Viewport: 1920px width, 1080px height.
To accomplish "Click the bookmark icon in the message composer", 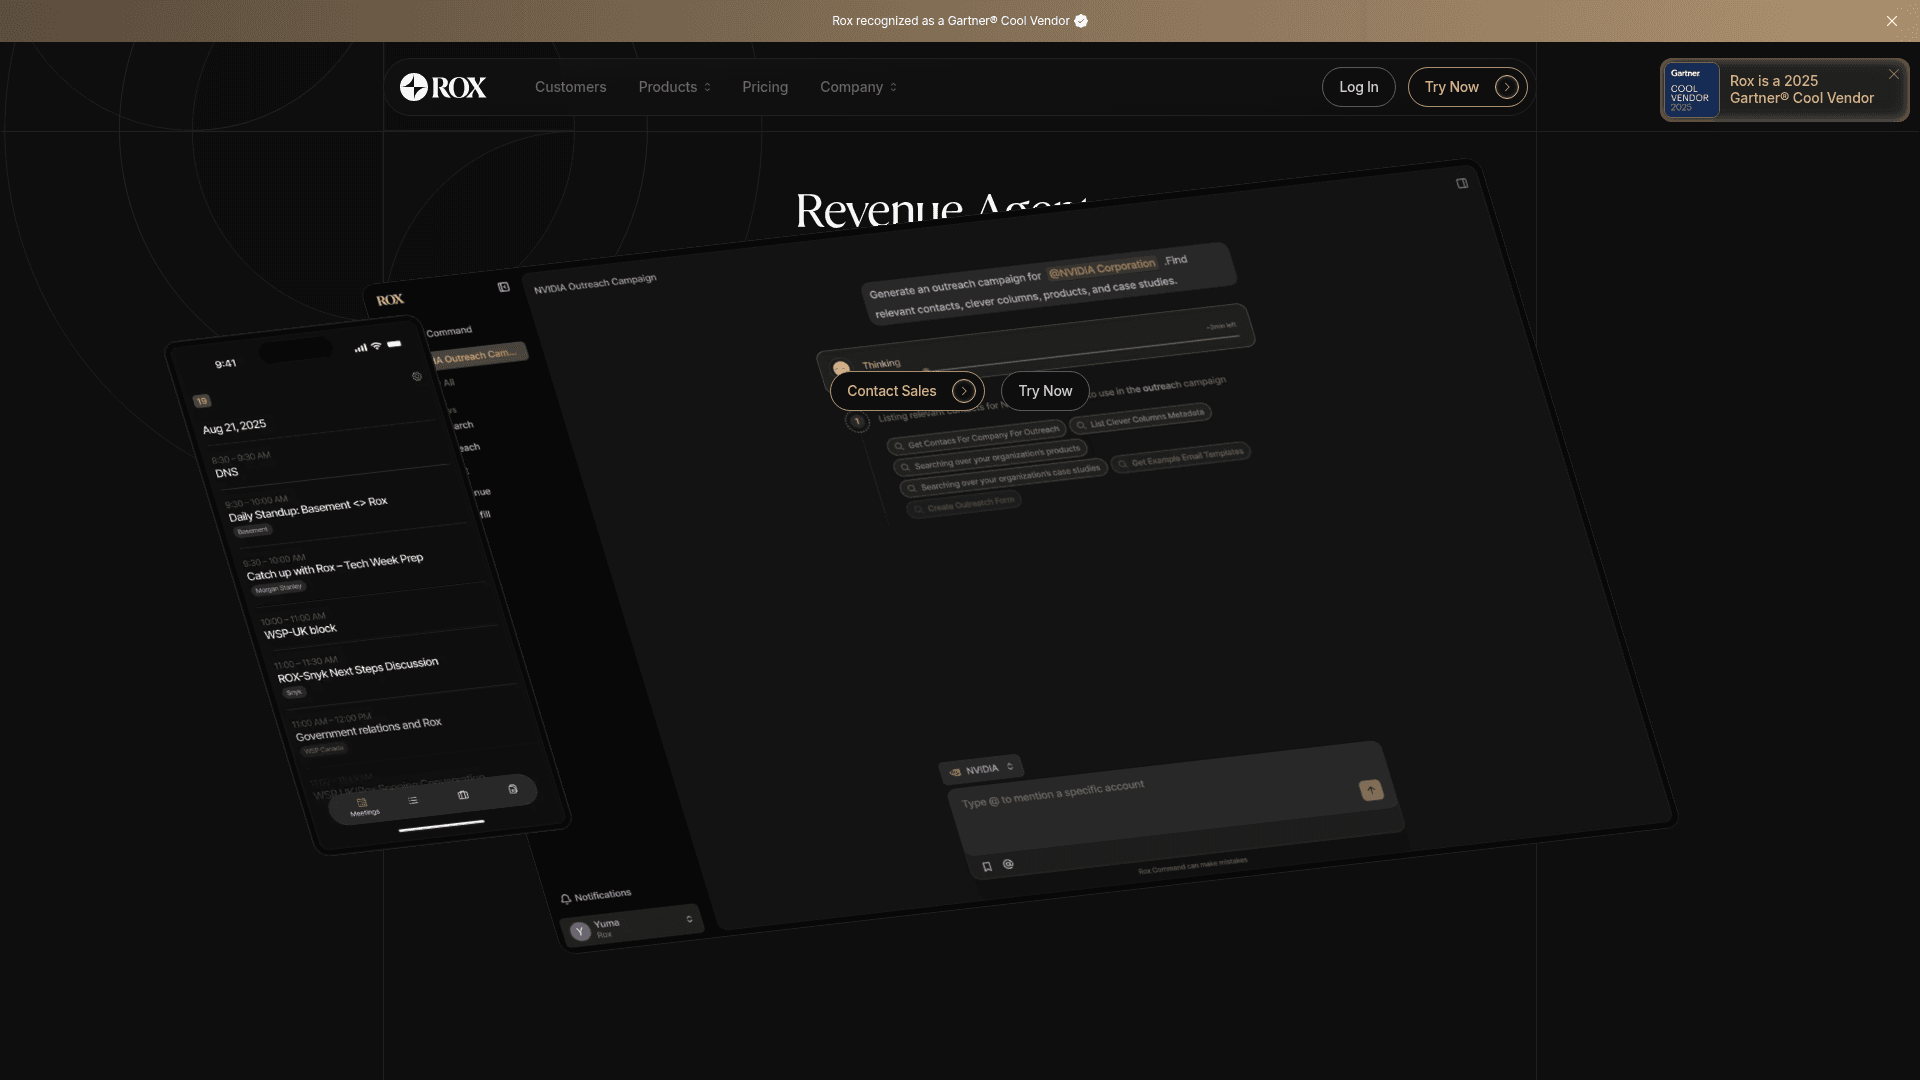I will 987,865.
